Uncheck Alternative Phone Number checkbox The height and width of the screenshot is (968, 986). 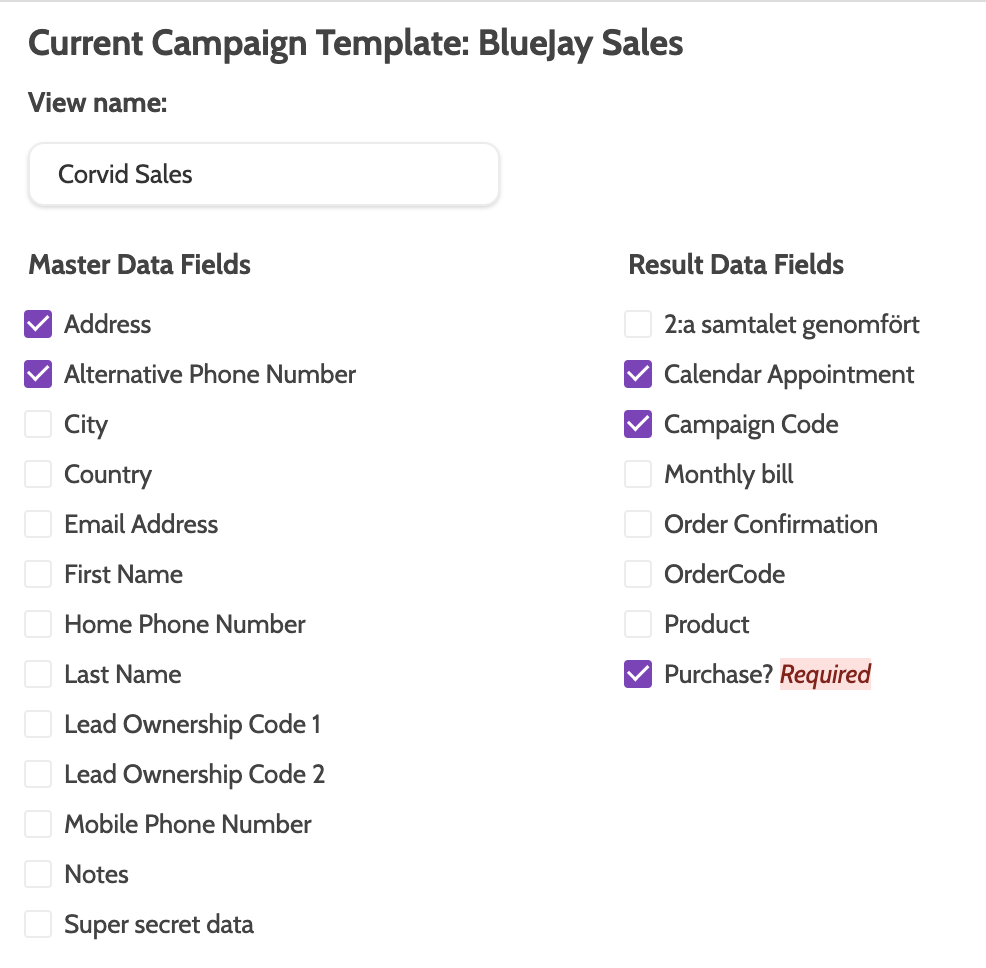38,374
